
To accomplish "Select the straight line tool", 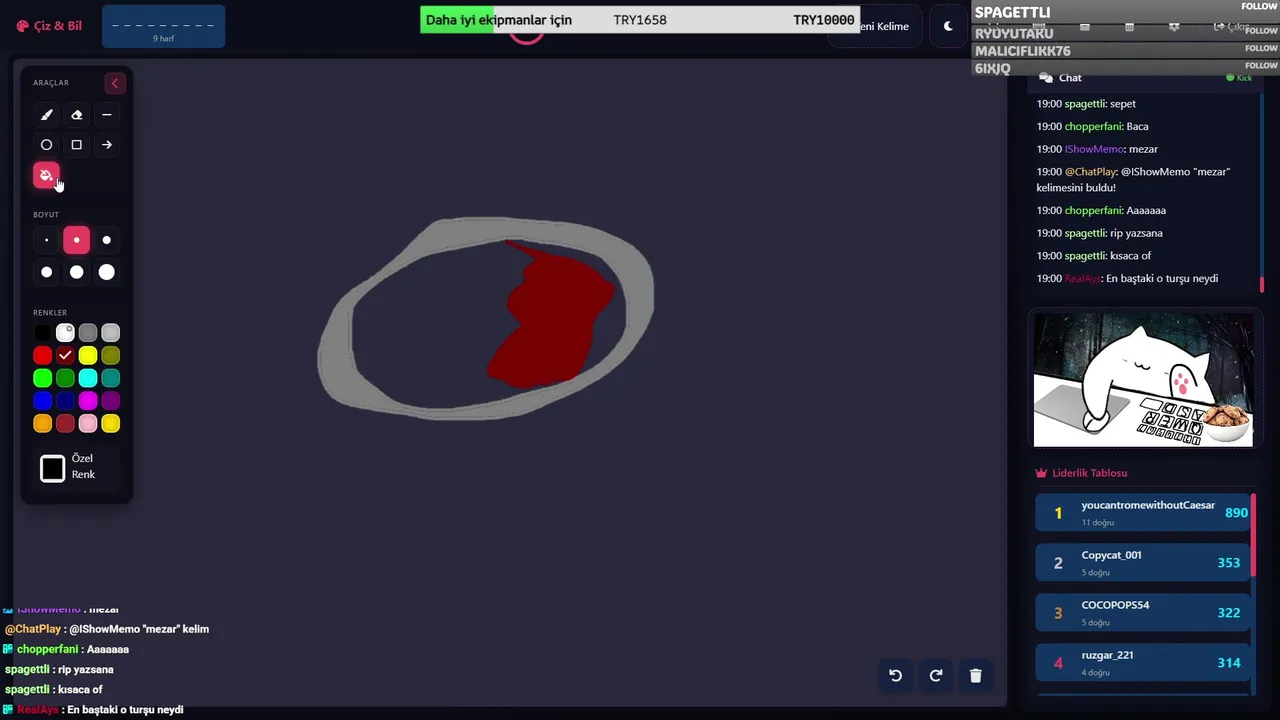I will click(107, 115).
